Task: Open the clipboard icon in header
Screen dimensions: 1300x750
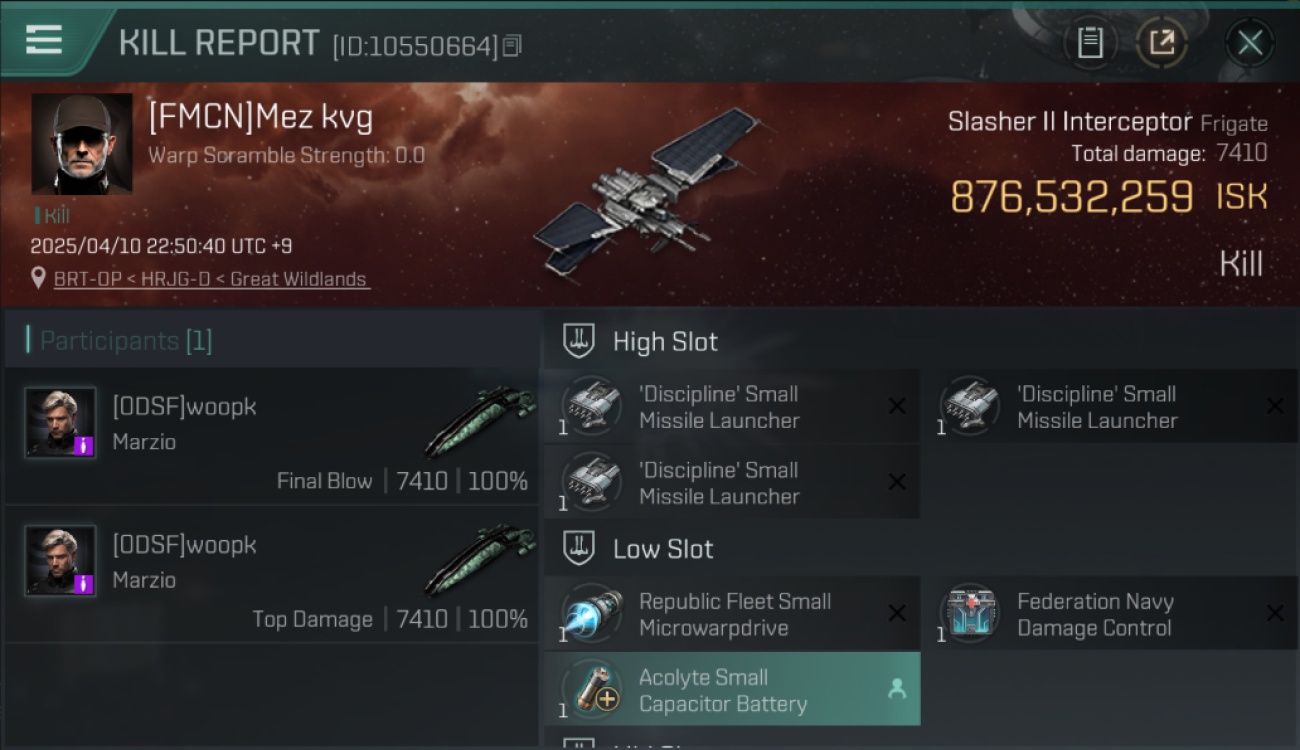Action: pyautogui.click(x=1090, y=42)
